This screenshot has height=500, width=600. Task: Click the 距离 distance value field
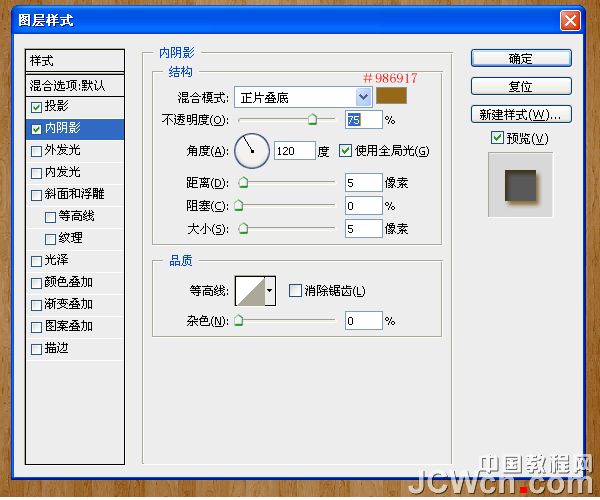(364, 182)
